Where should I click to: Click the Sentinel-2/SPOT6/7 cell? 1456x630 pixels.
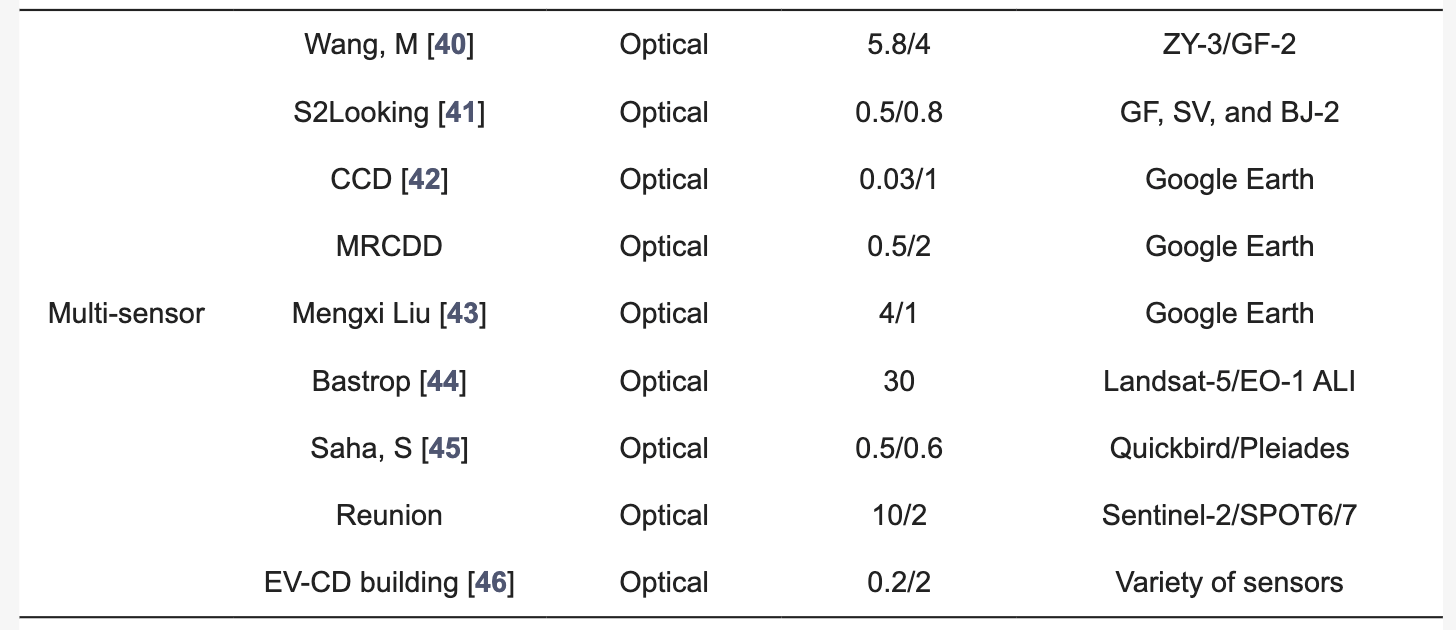[1229, 515]
